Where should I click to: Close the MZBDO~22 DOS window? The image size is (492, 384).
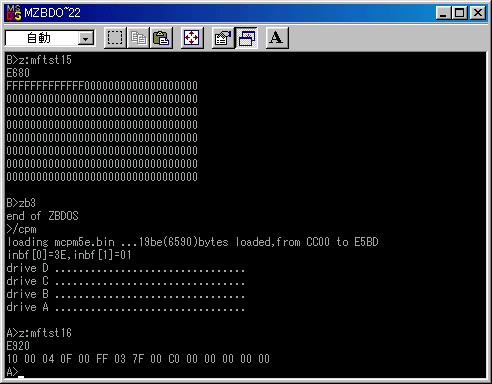coord(478,13)
